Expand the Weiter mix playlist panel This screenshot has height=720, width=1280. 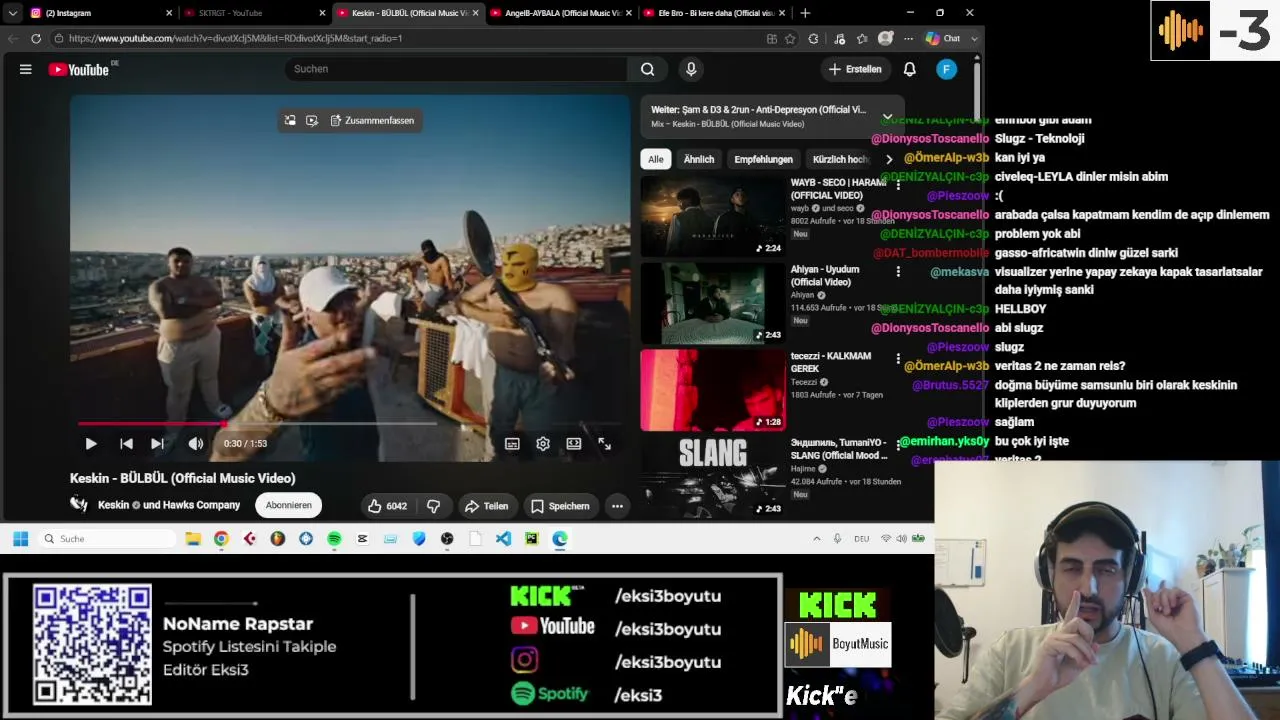point(887,116)
